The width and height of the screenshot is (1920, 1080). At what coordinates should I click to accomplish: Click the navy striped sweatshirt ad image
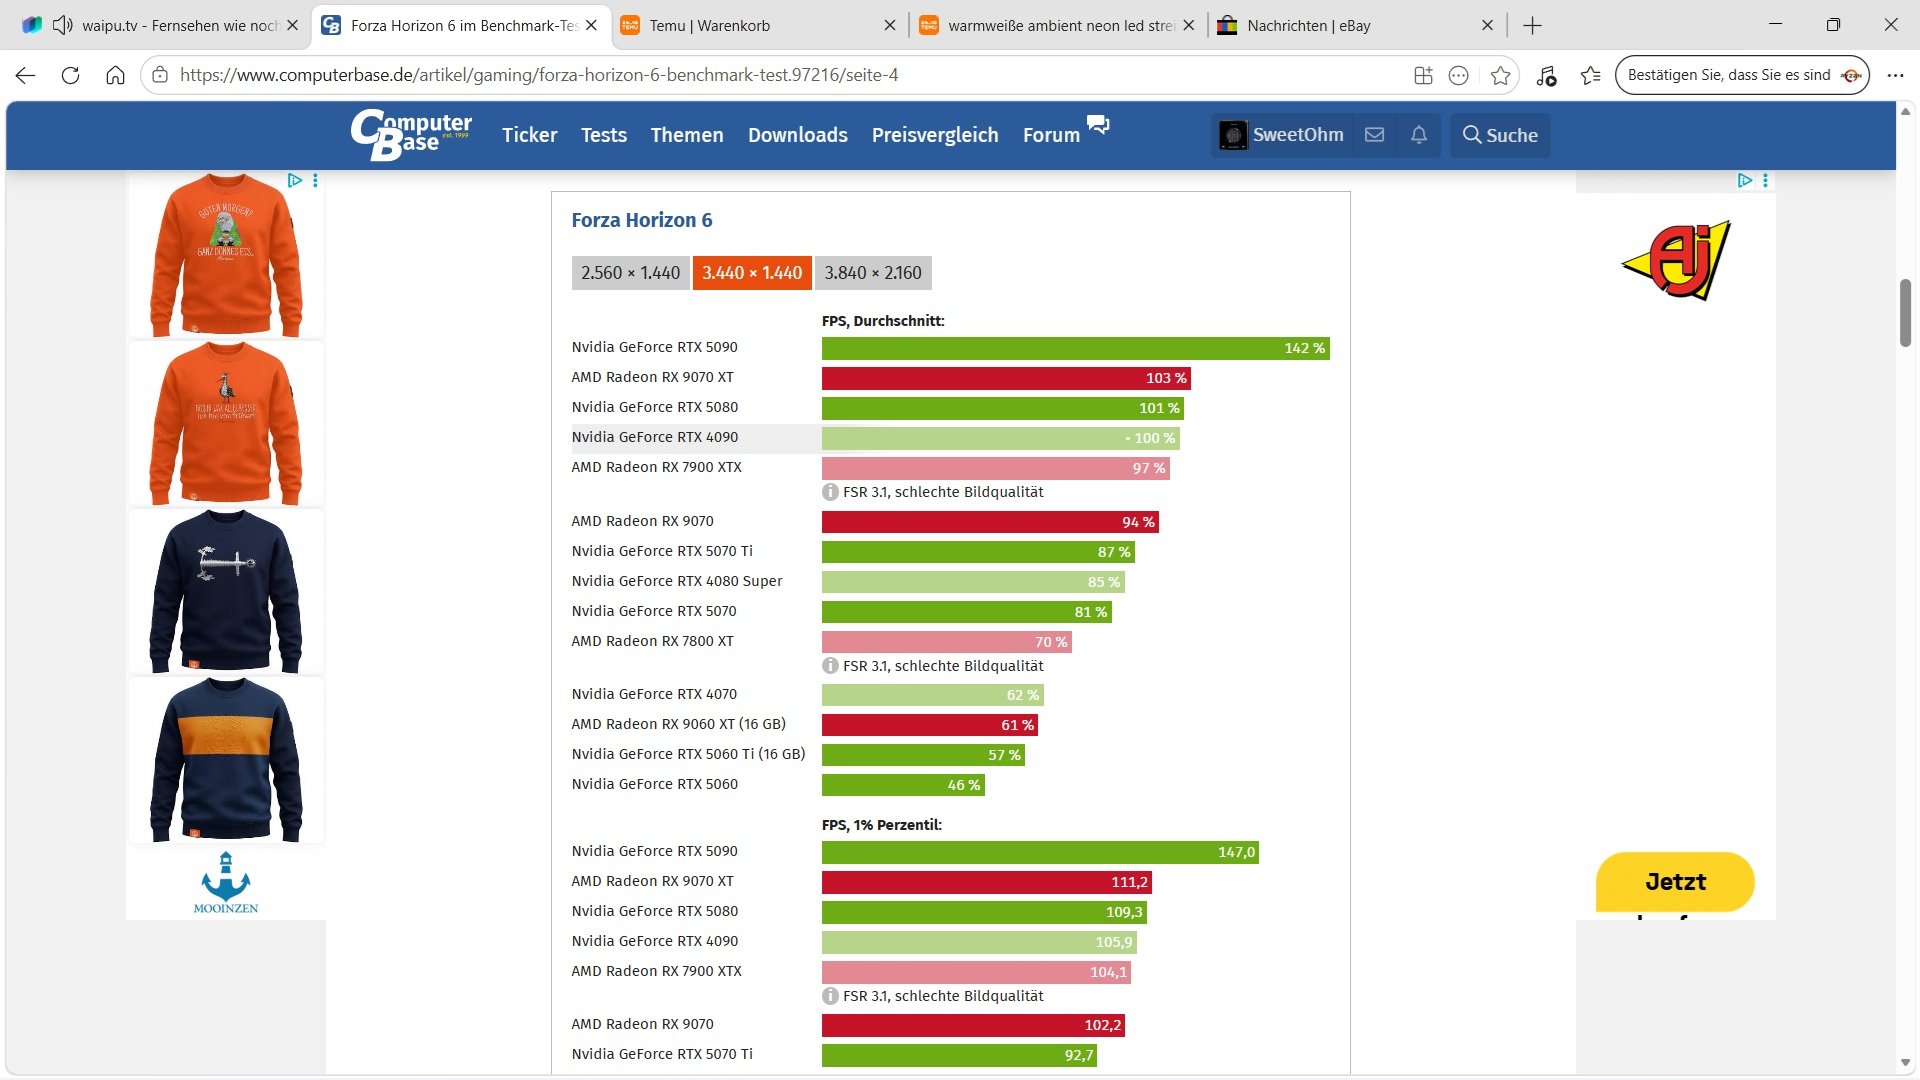coord(226,759)
